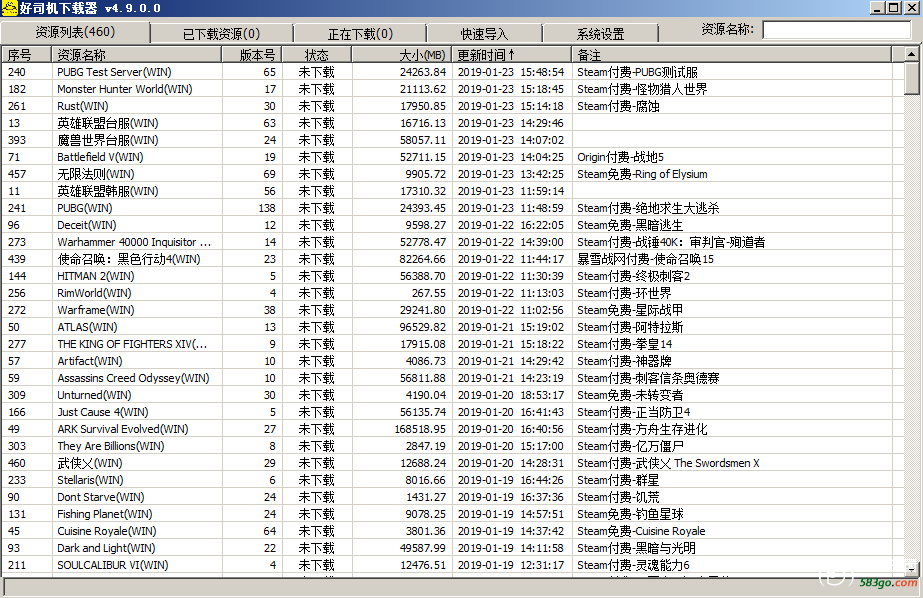Click the 暴雪战网付费-使命召唤15 remark
The width and height of the screenshot is (923, 598).
(645, 259)
